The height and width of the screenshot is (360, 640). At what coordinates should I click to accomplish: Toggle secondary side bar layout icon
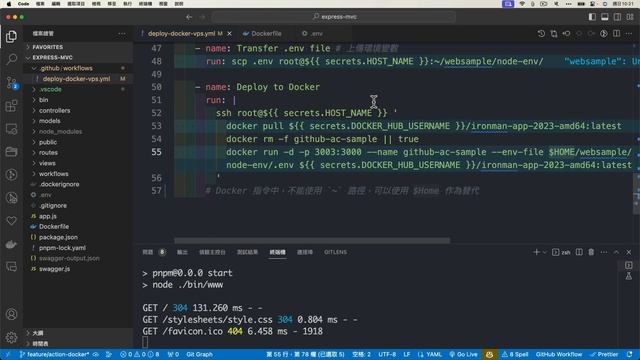(618, 17)
